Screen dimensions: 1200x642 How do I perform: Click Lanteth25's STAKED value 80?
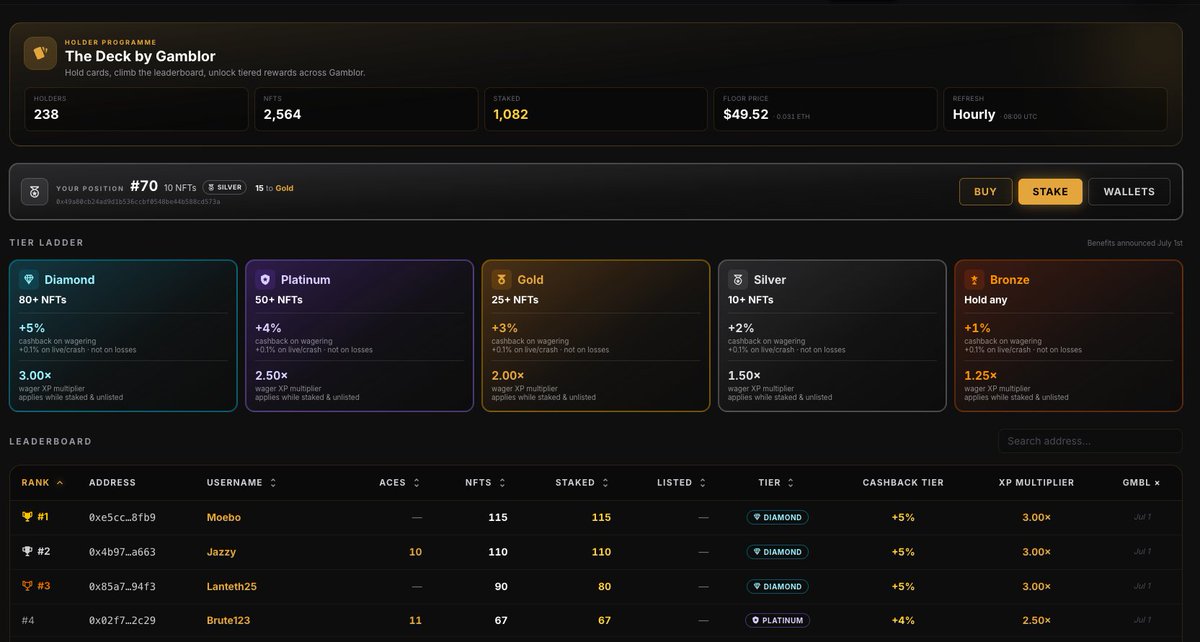603,586
